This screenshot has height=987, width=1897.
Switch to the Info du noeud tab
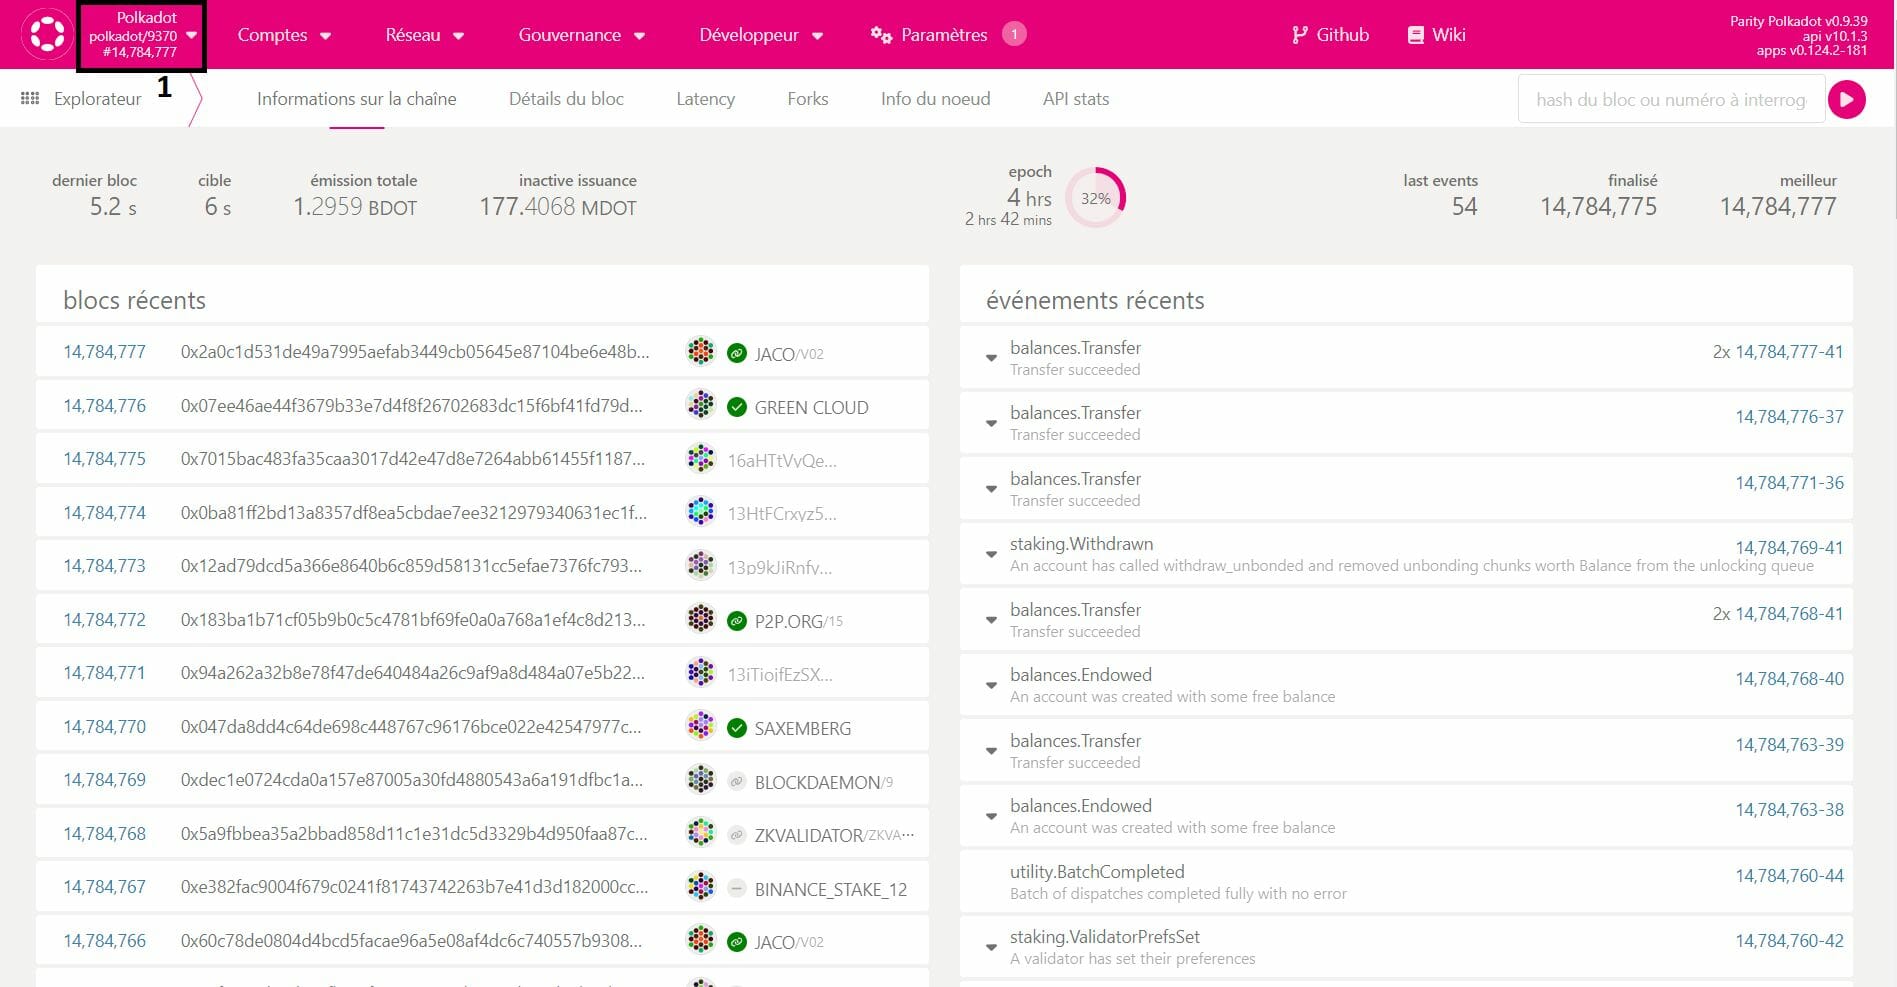[x=936, y=98]
